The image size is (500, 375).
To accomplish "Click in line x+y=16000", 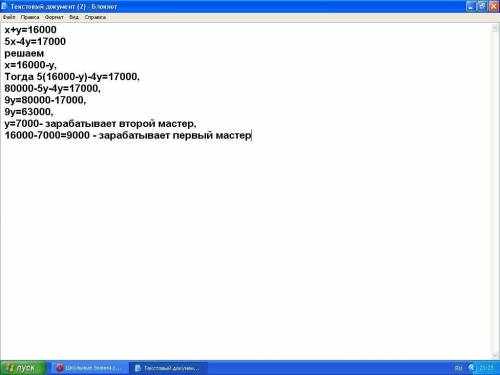I will click(30, 30).
